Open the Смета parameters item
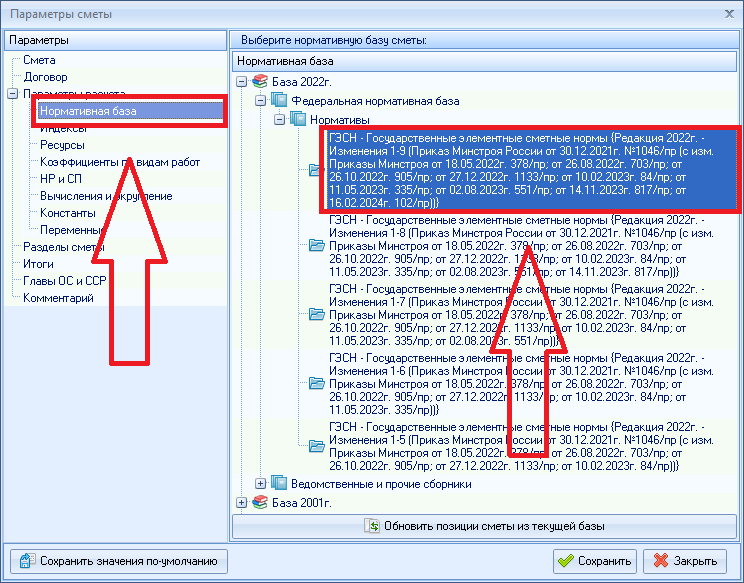 (x=39, y=60)
